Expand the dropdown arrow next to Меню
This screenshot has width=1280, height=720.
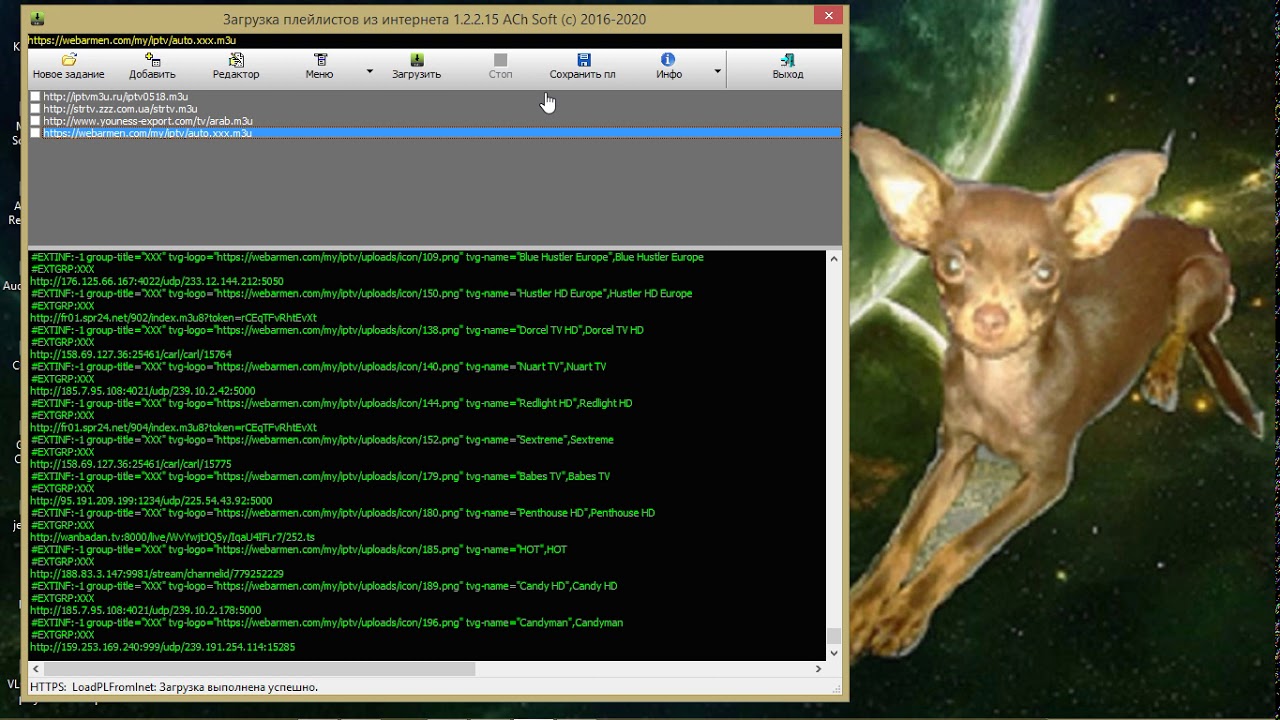coord(369,71)
